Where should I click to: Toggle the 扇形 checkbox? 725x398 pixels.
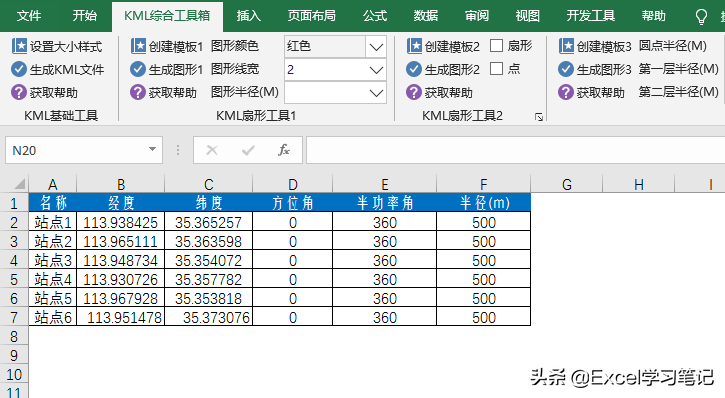point(496,46)
